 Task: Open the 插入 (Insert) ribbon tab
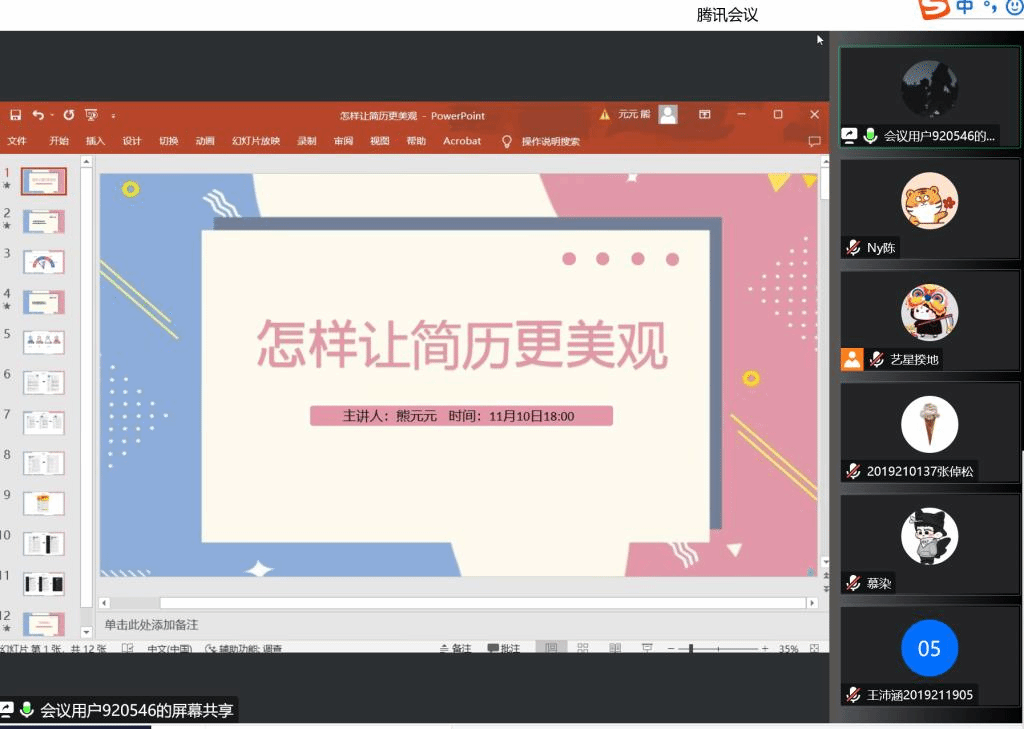point(95,142)
